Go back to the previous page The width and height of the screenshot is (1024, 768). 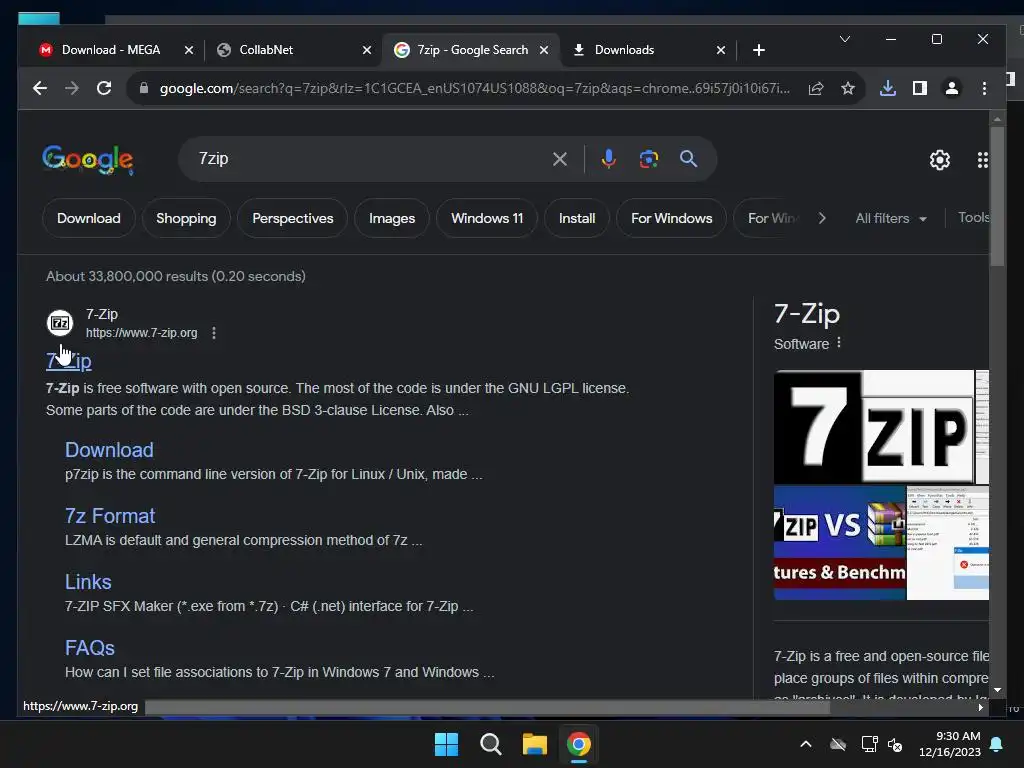point(40,88)
